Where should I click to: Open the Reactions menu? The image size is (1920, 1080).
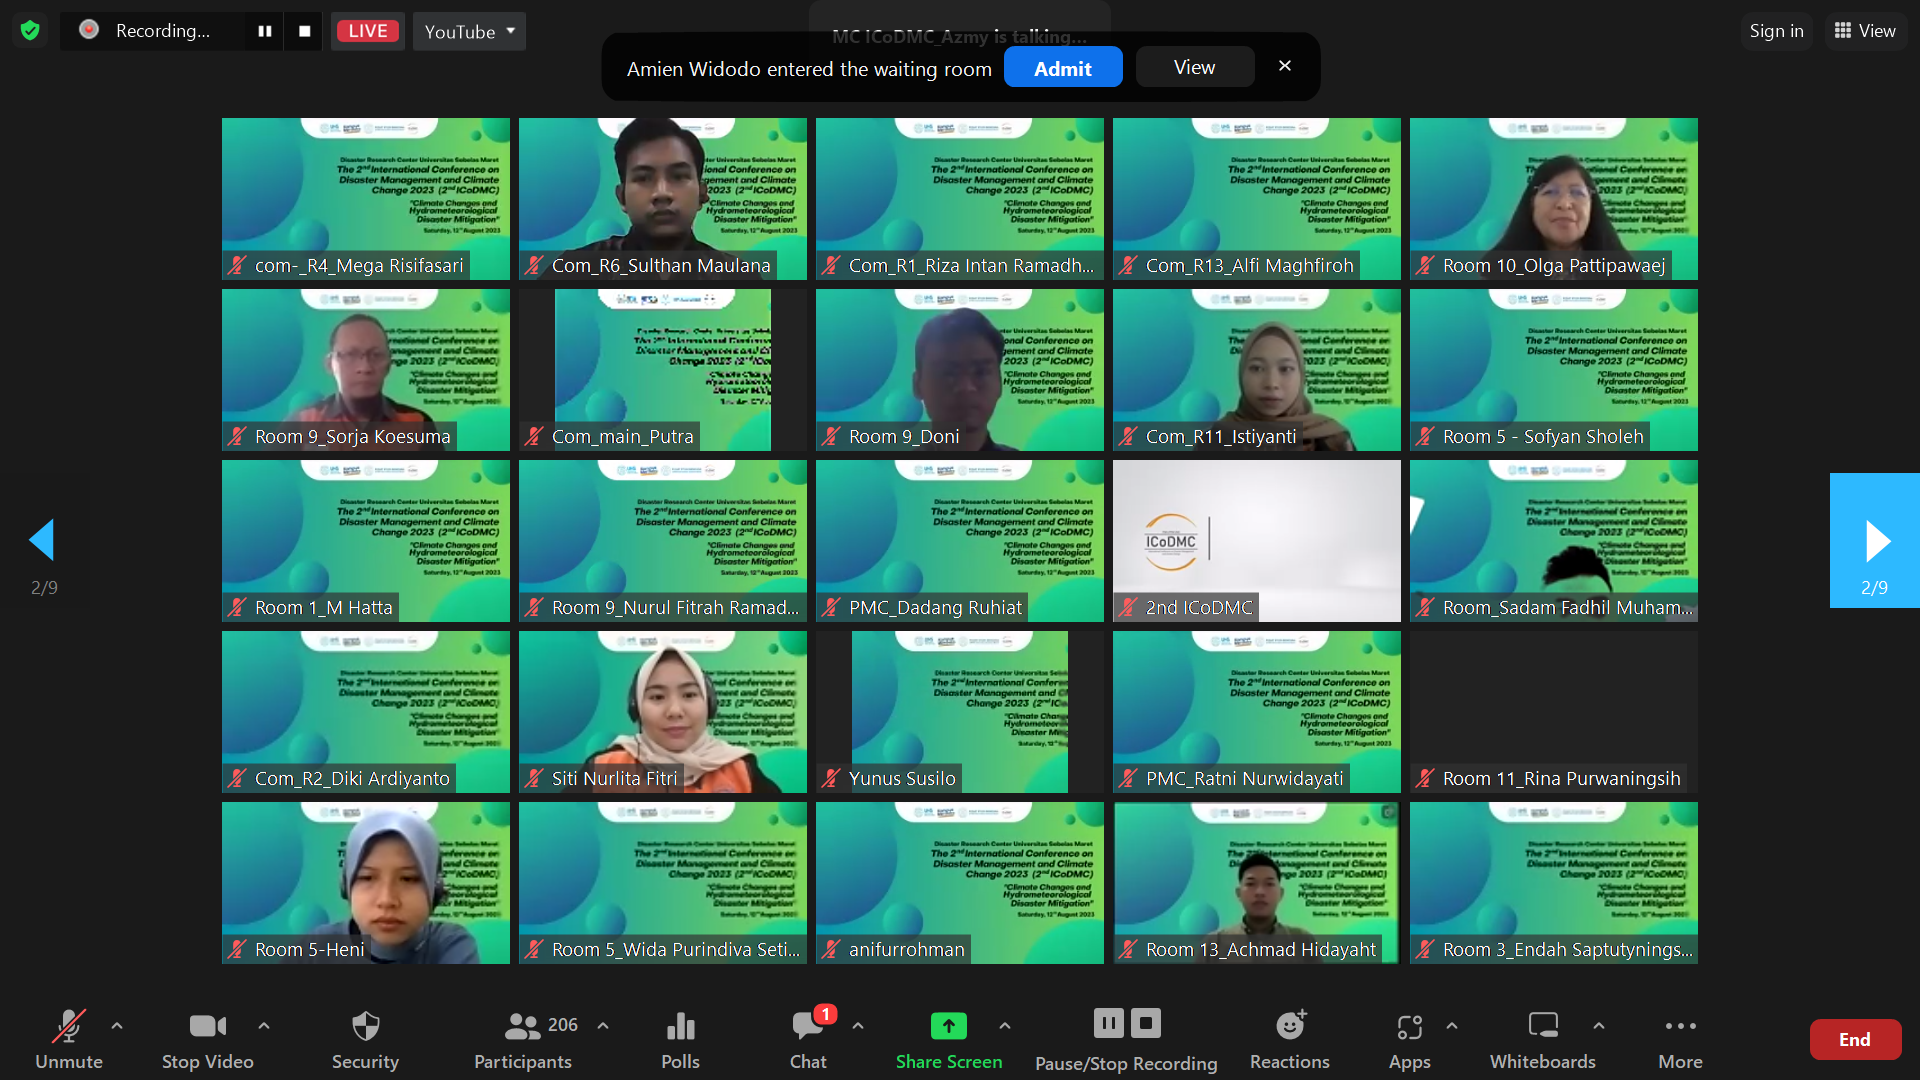click(x=1289, y=1040)
